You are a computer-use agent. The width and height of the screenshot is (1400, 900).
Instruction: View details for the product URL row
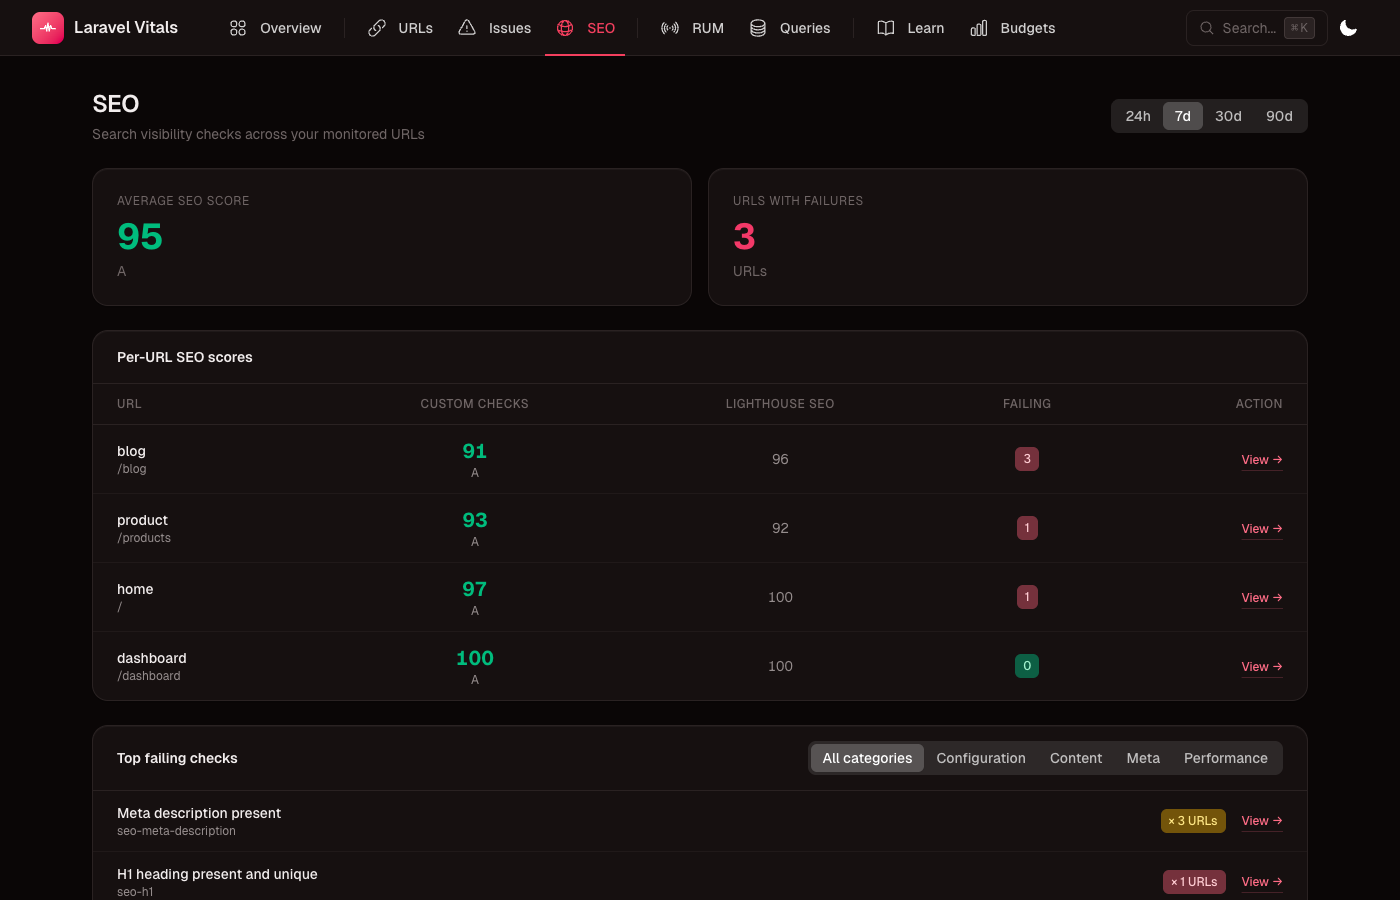coord(1262,529)
